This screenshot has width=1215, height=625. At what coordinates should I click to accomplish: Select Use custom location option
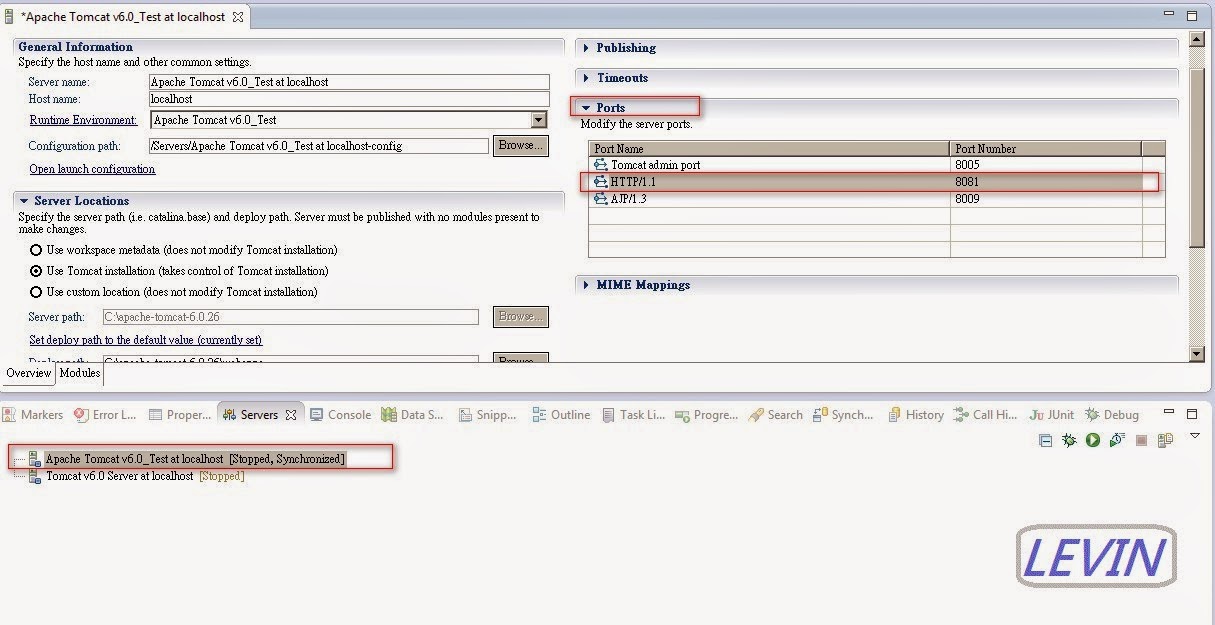tap(36, 292)
